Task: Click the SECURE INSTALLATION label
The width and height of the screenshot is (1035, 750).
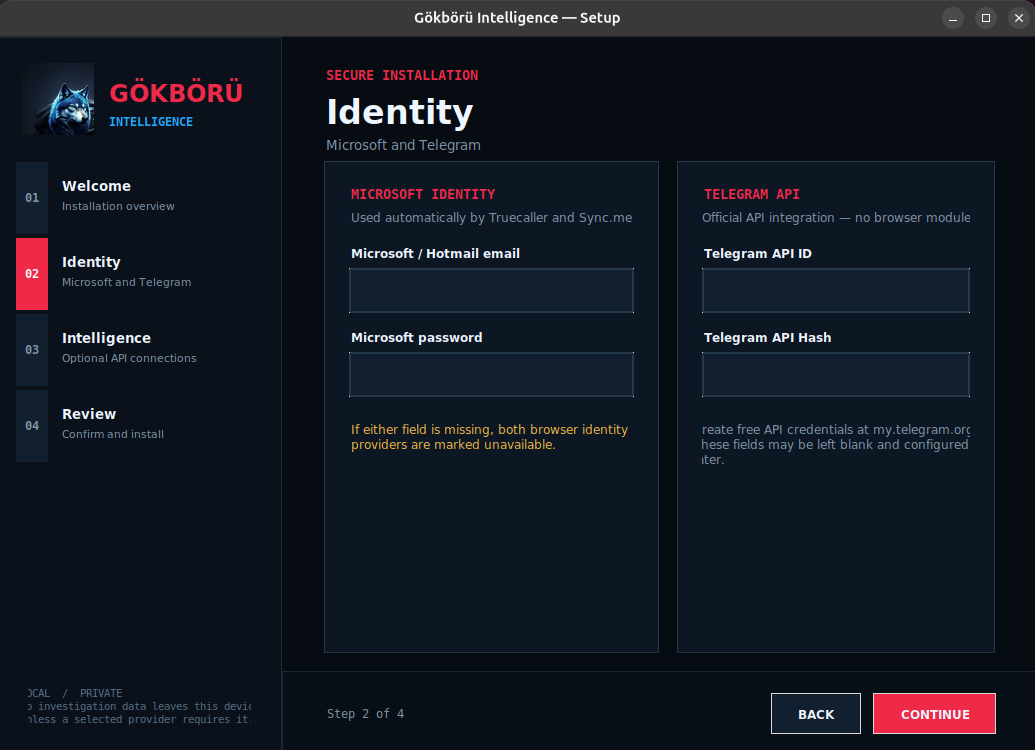Action: tap(402, 75)
